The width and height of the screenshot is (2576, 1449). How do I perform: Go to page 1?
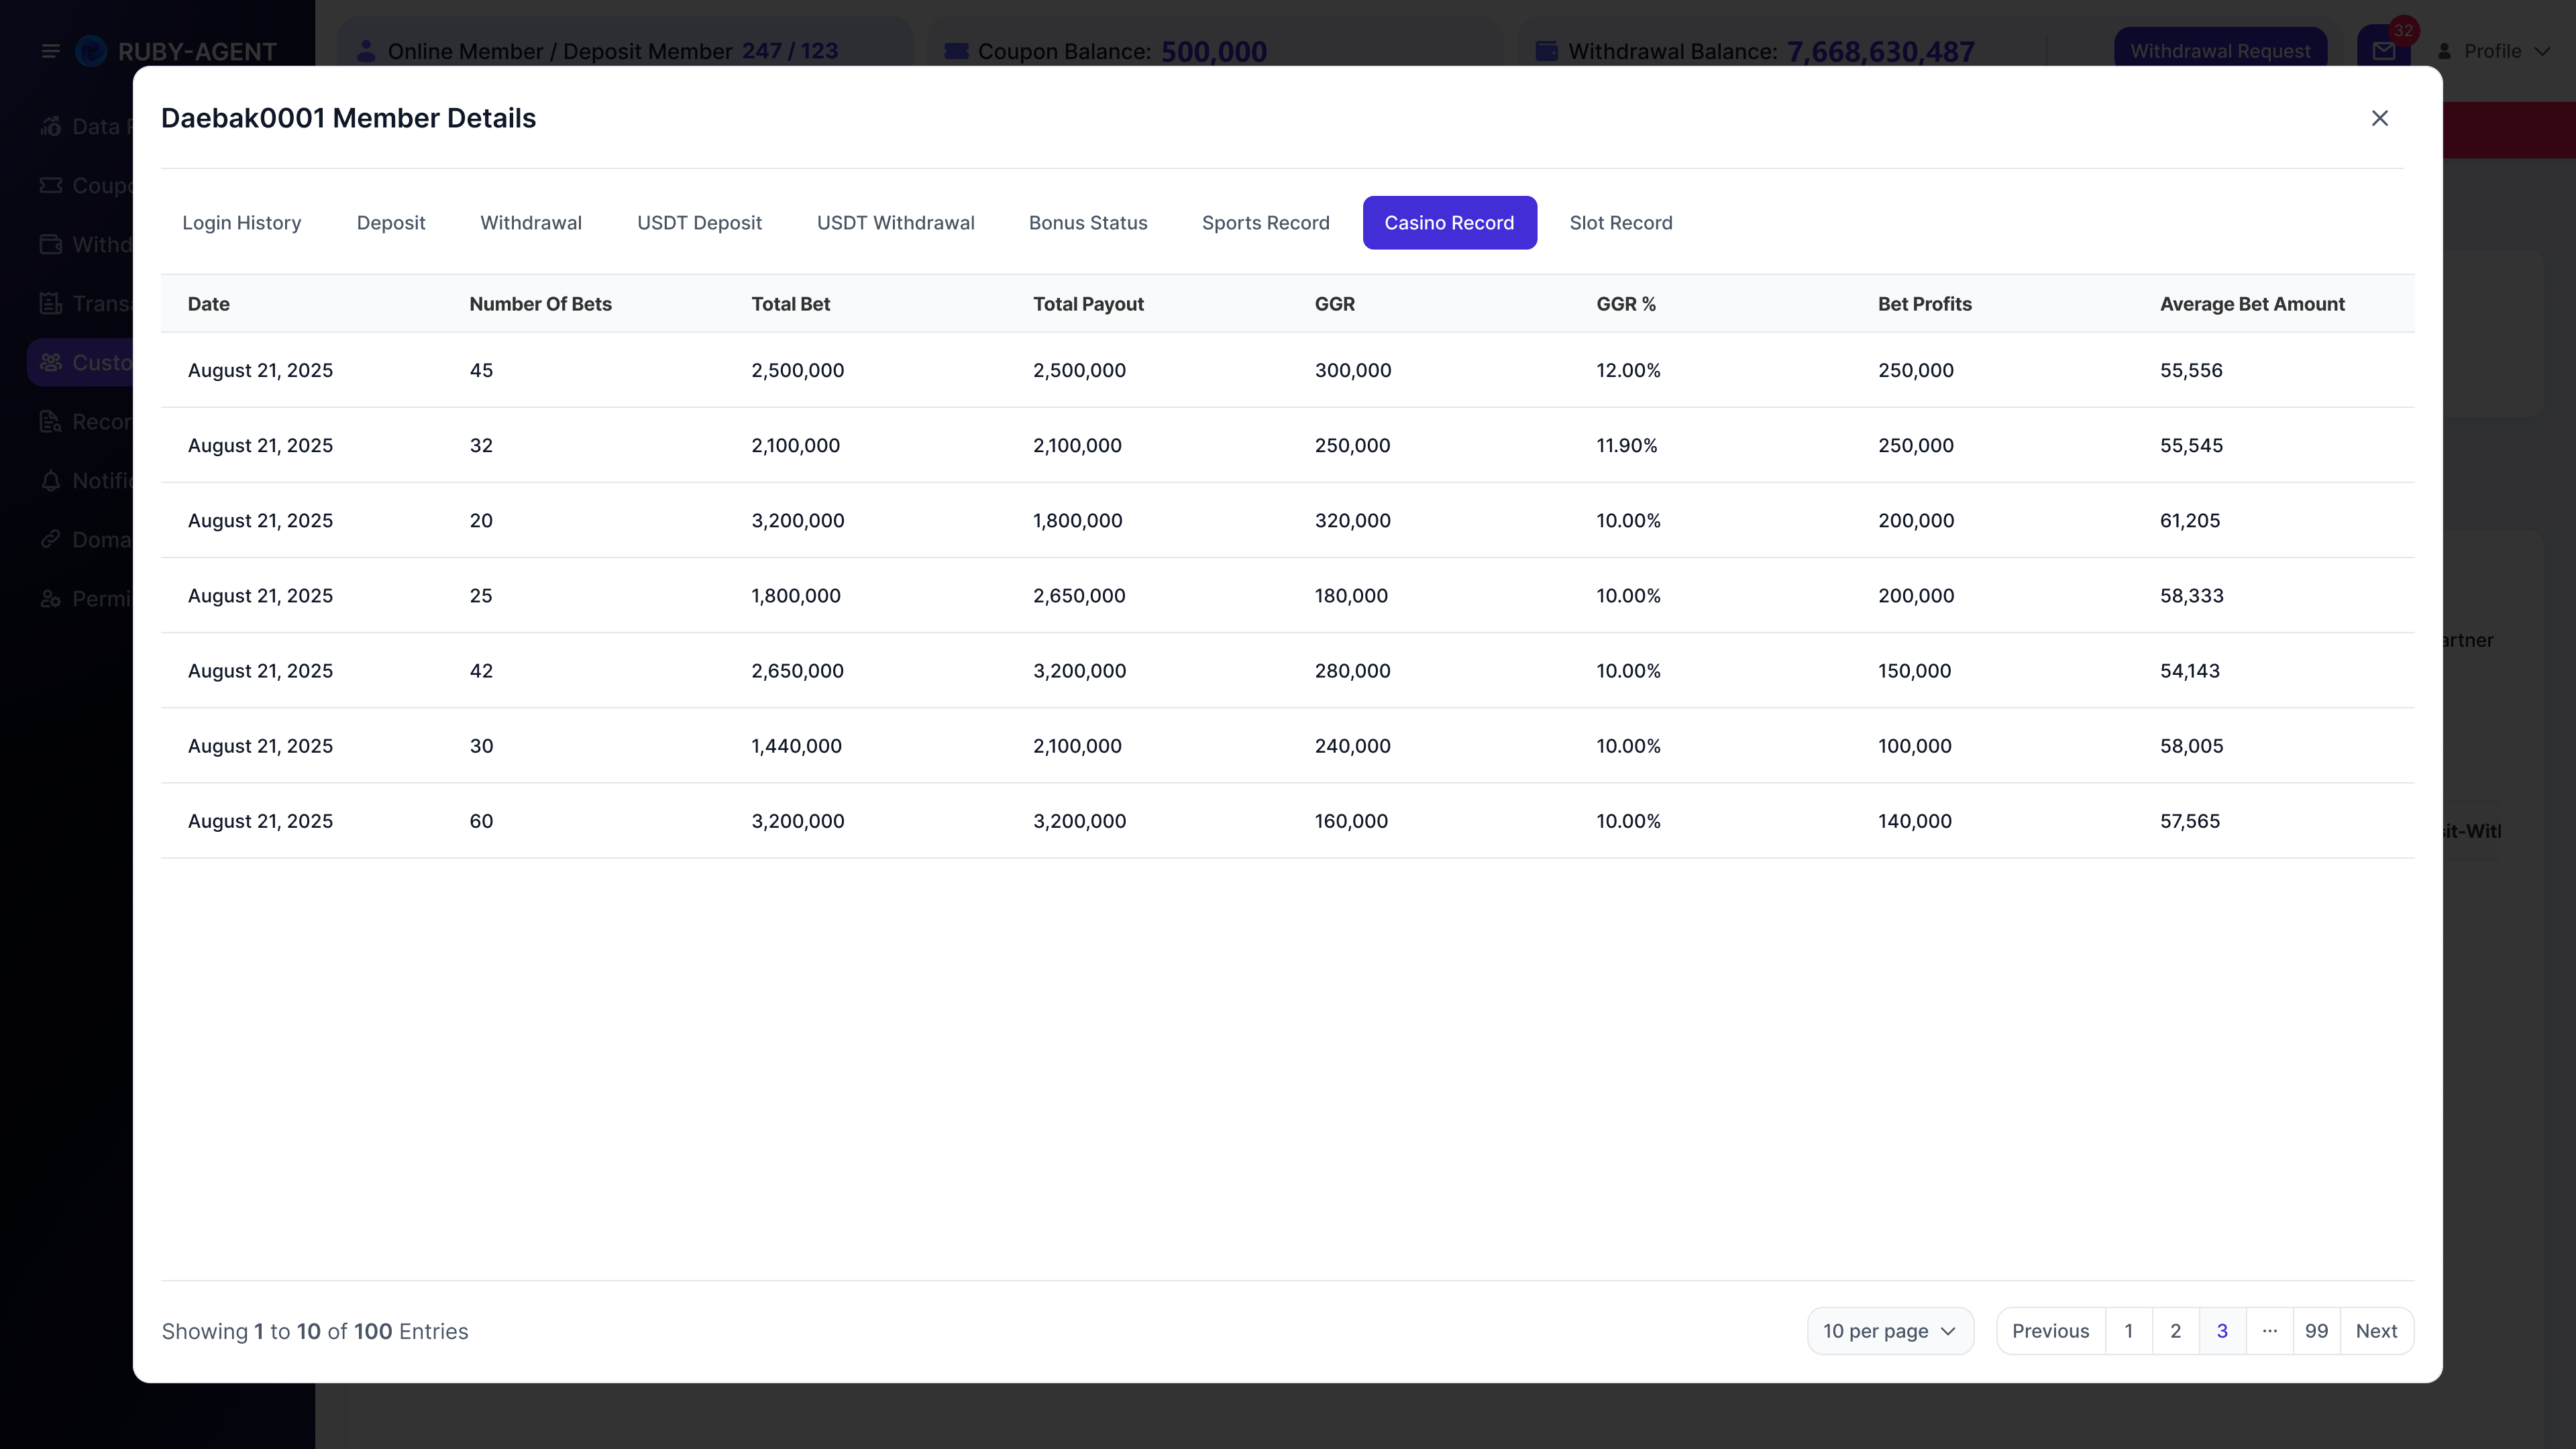[2128, 1331]
